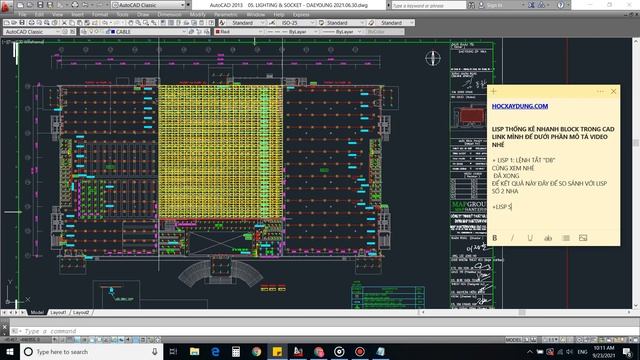Open the Draw menu

(143, 14)
